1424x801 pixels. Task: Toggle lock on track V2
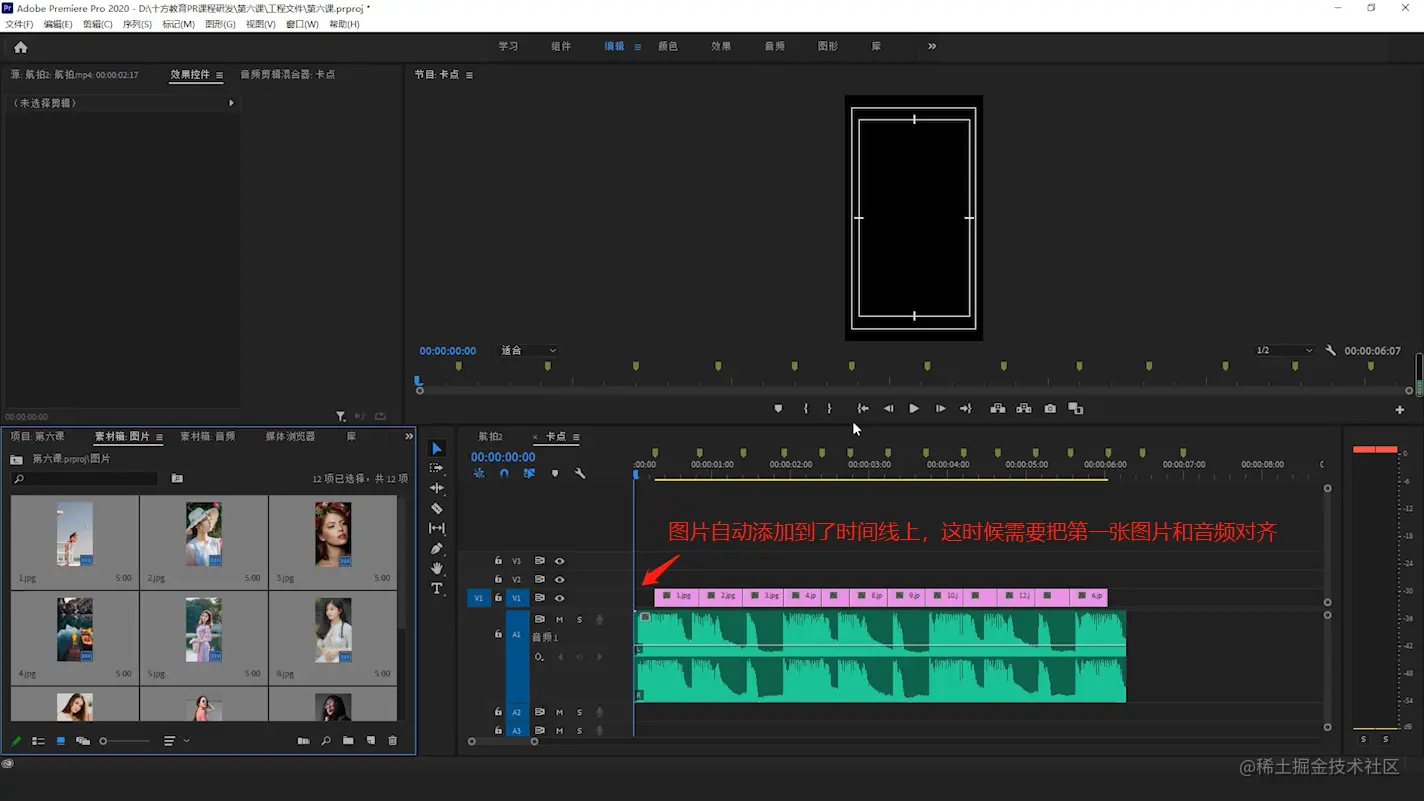(498, 579)
